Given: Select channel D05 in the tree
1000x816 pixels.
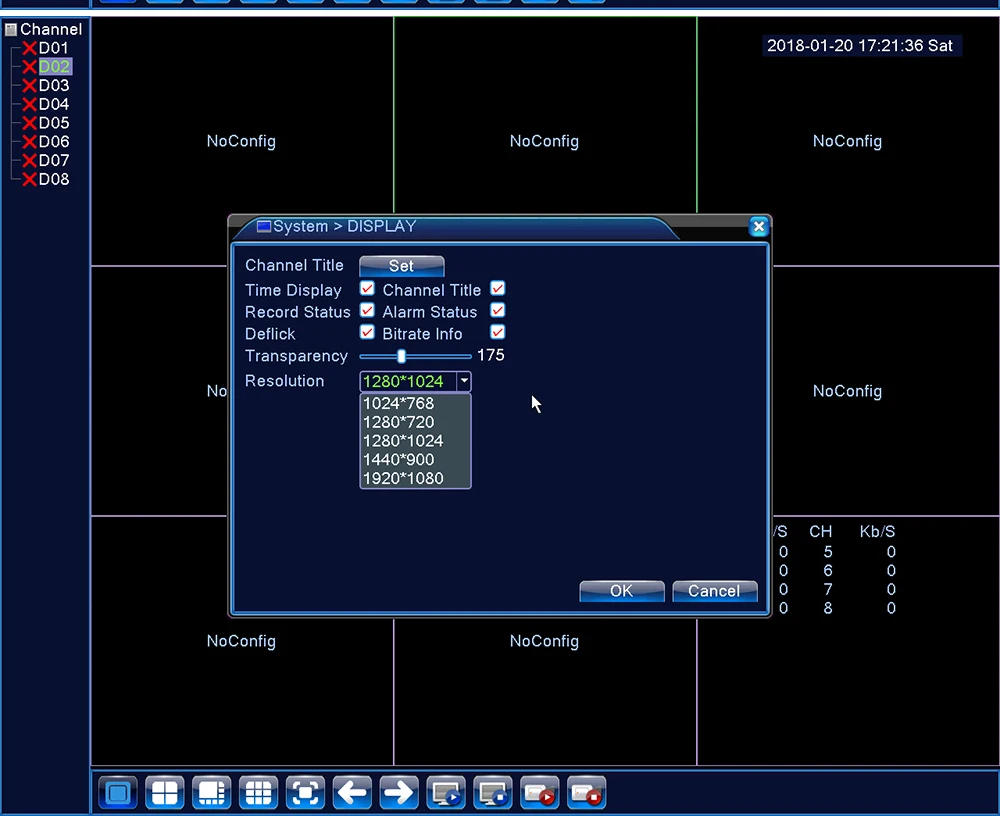Looking at the screenshot, I should (54, 123).
